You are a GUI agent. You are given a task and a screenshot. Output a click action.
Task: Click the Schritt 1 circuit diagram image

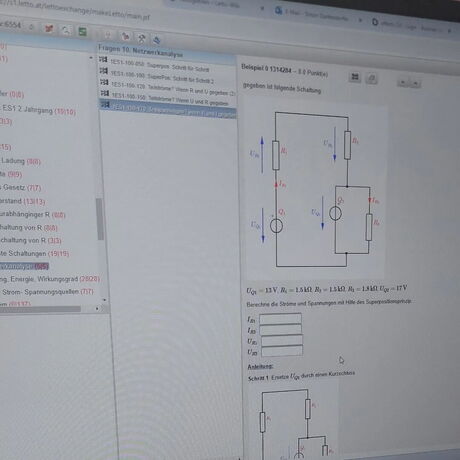tap(293, 422)
